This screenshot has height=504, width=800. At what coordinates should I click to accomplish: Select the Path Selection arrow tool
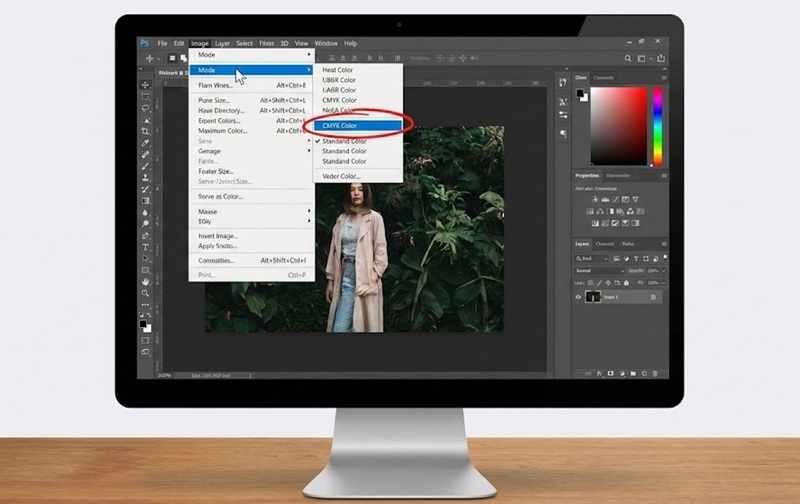[x=145, y=259]
